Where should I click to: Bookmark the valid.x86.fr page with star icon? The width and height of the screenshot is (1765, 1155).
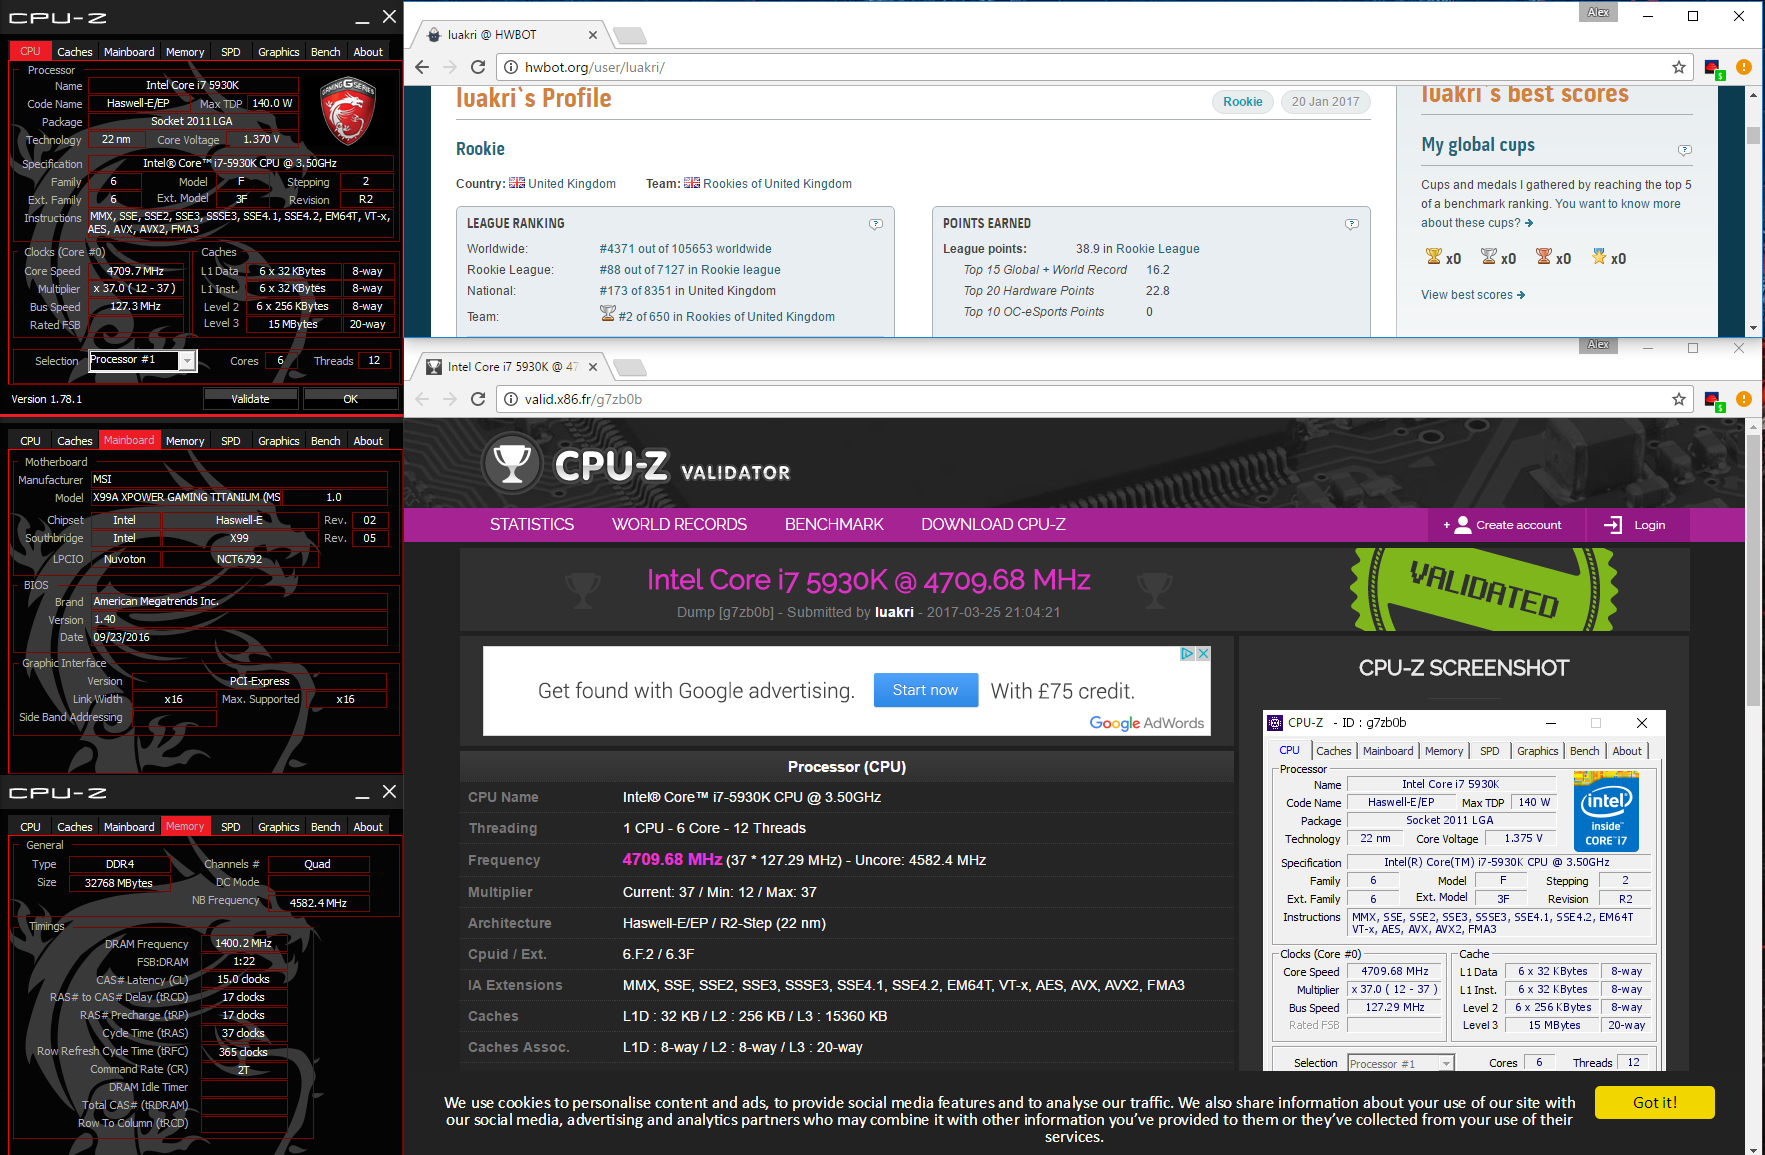coord(1679,399)
